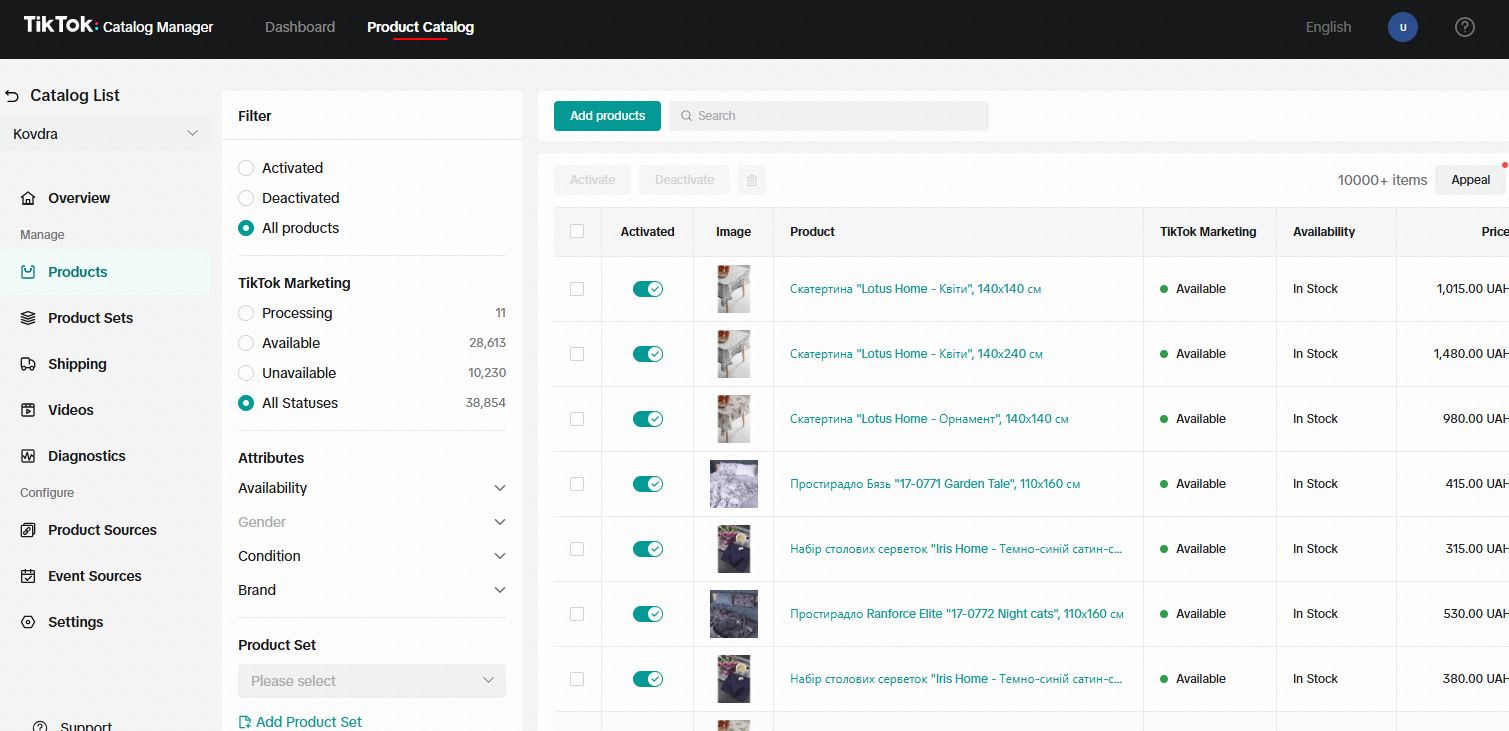
Task: Click the Add products button
Action: (x=607, y=116)
